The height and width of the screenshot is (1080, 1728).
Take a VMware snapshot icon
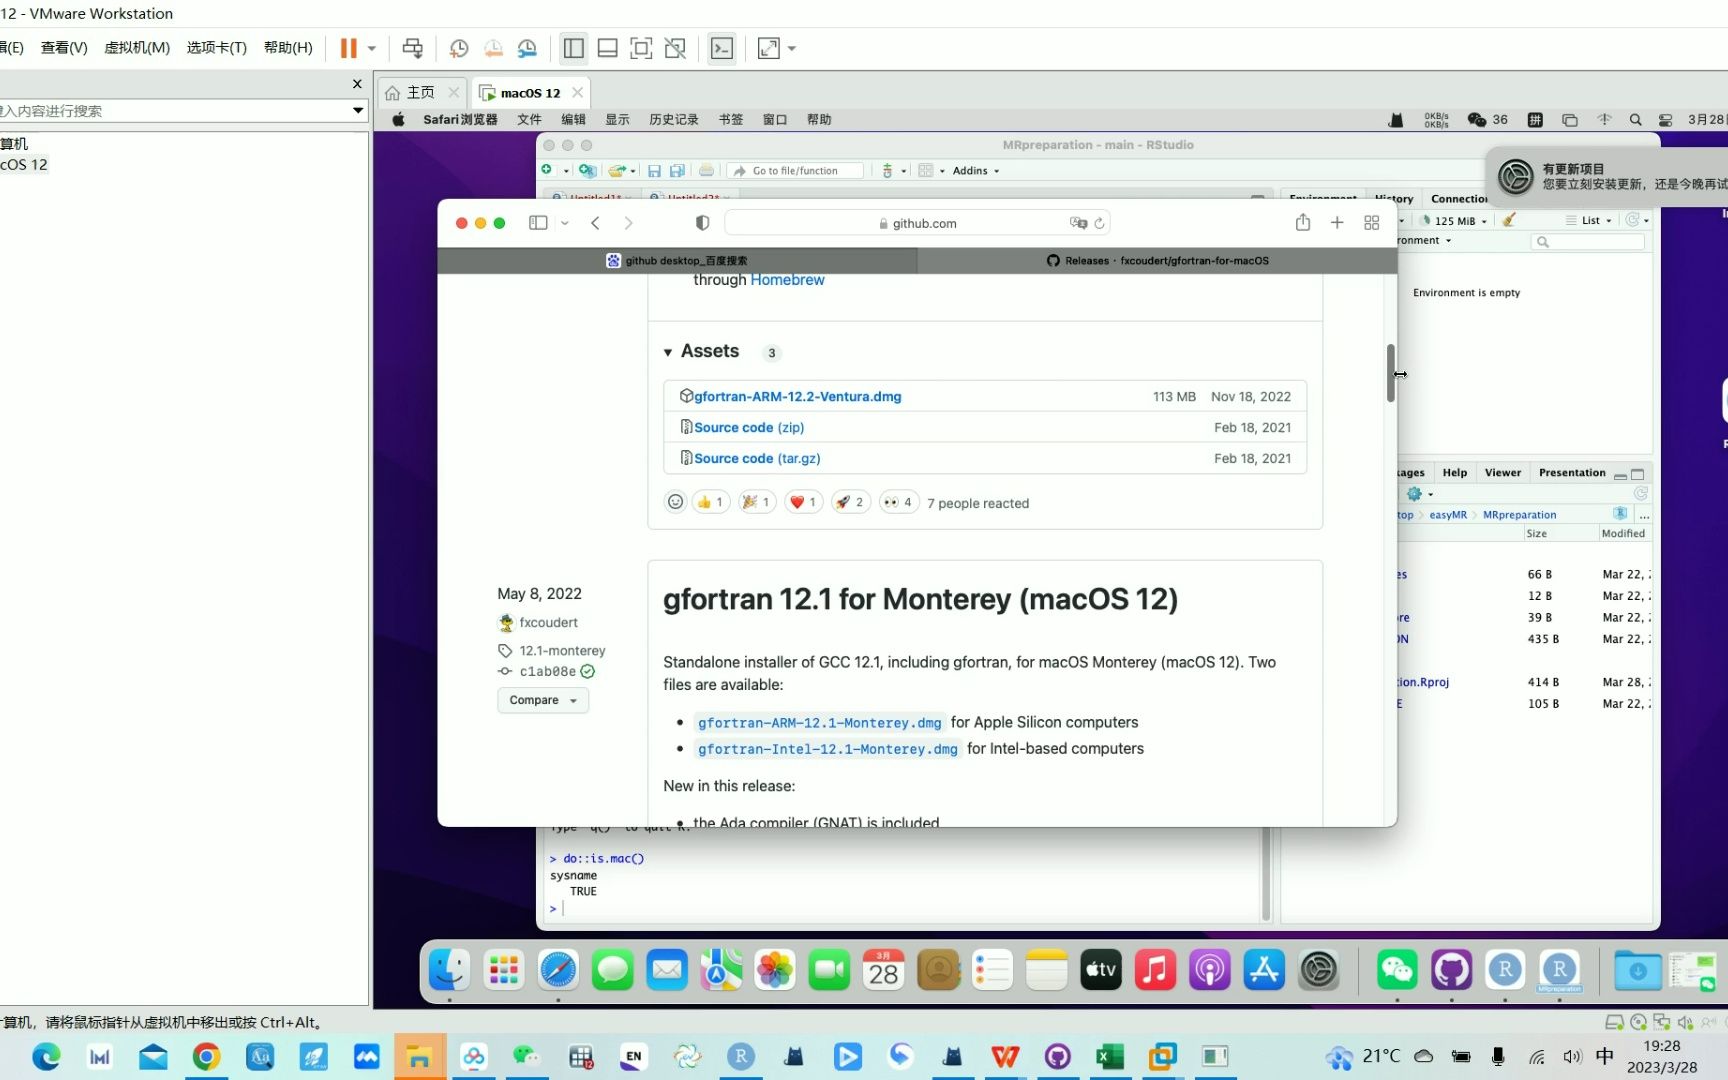[459, 48]
